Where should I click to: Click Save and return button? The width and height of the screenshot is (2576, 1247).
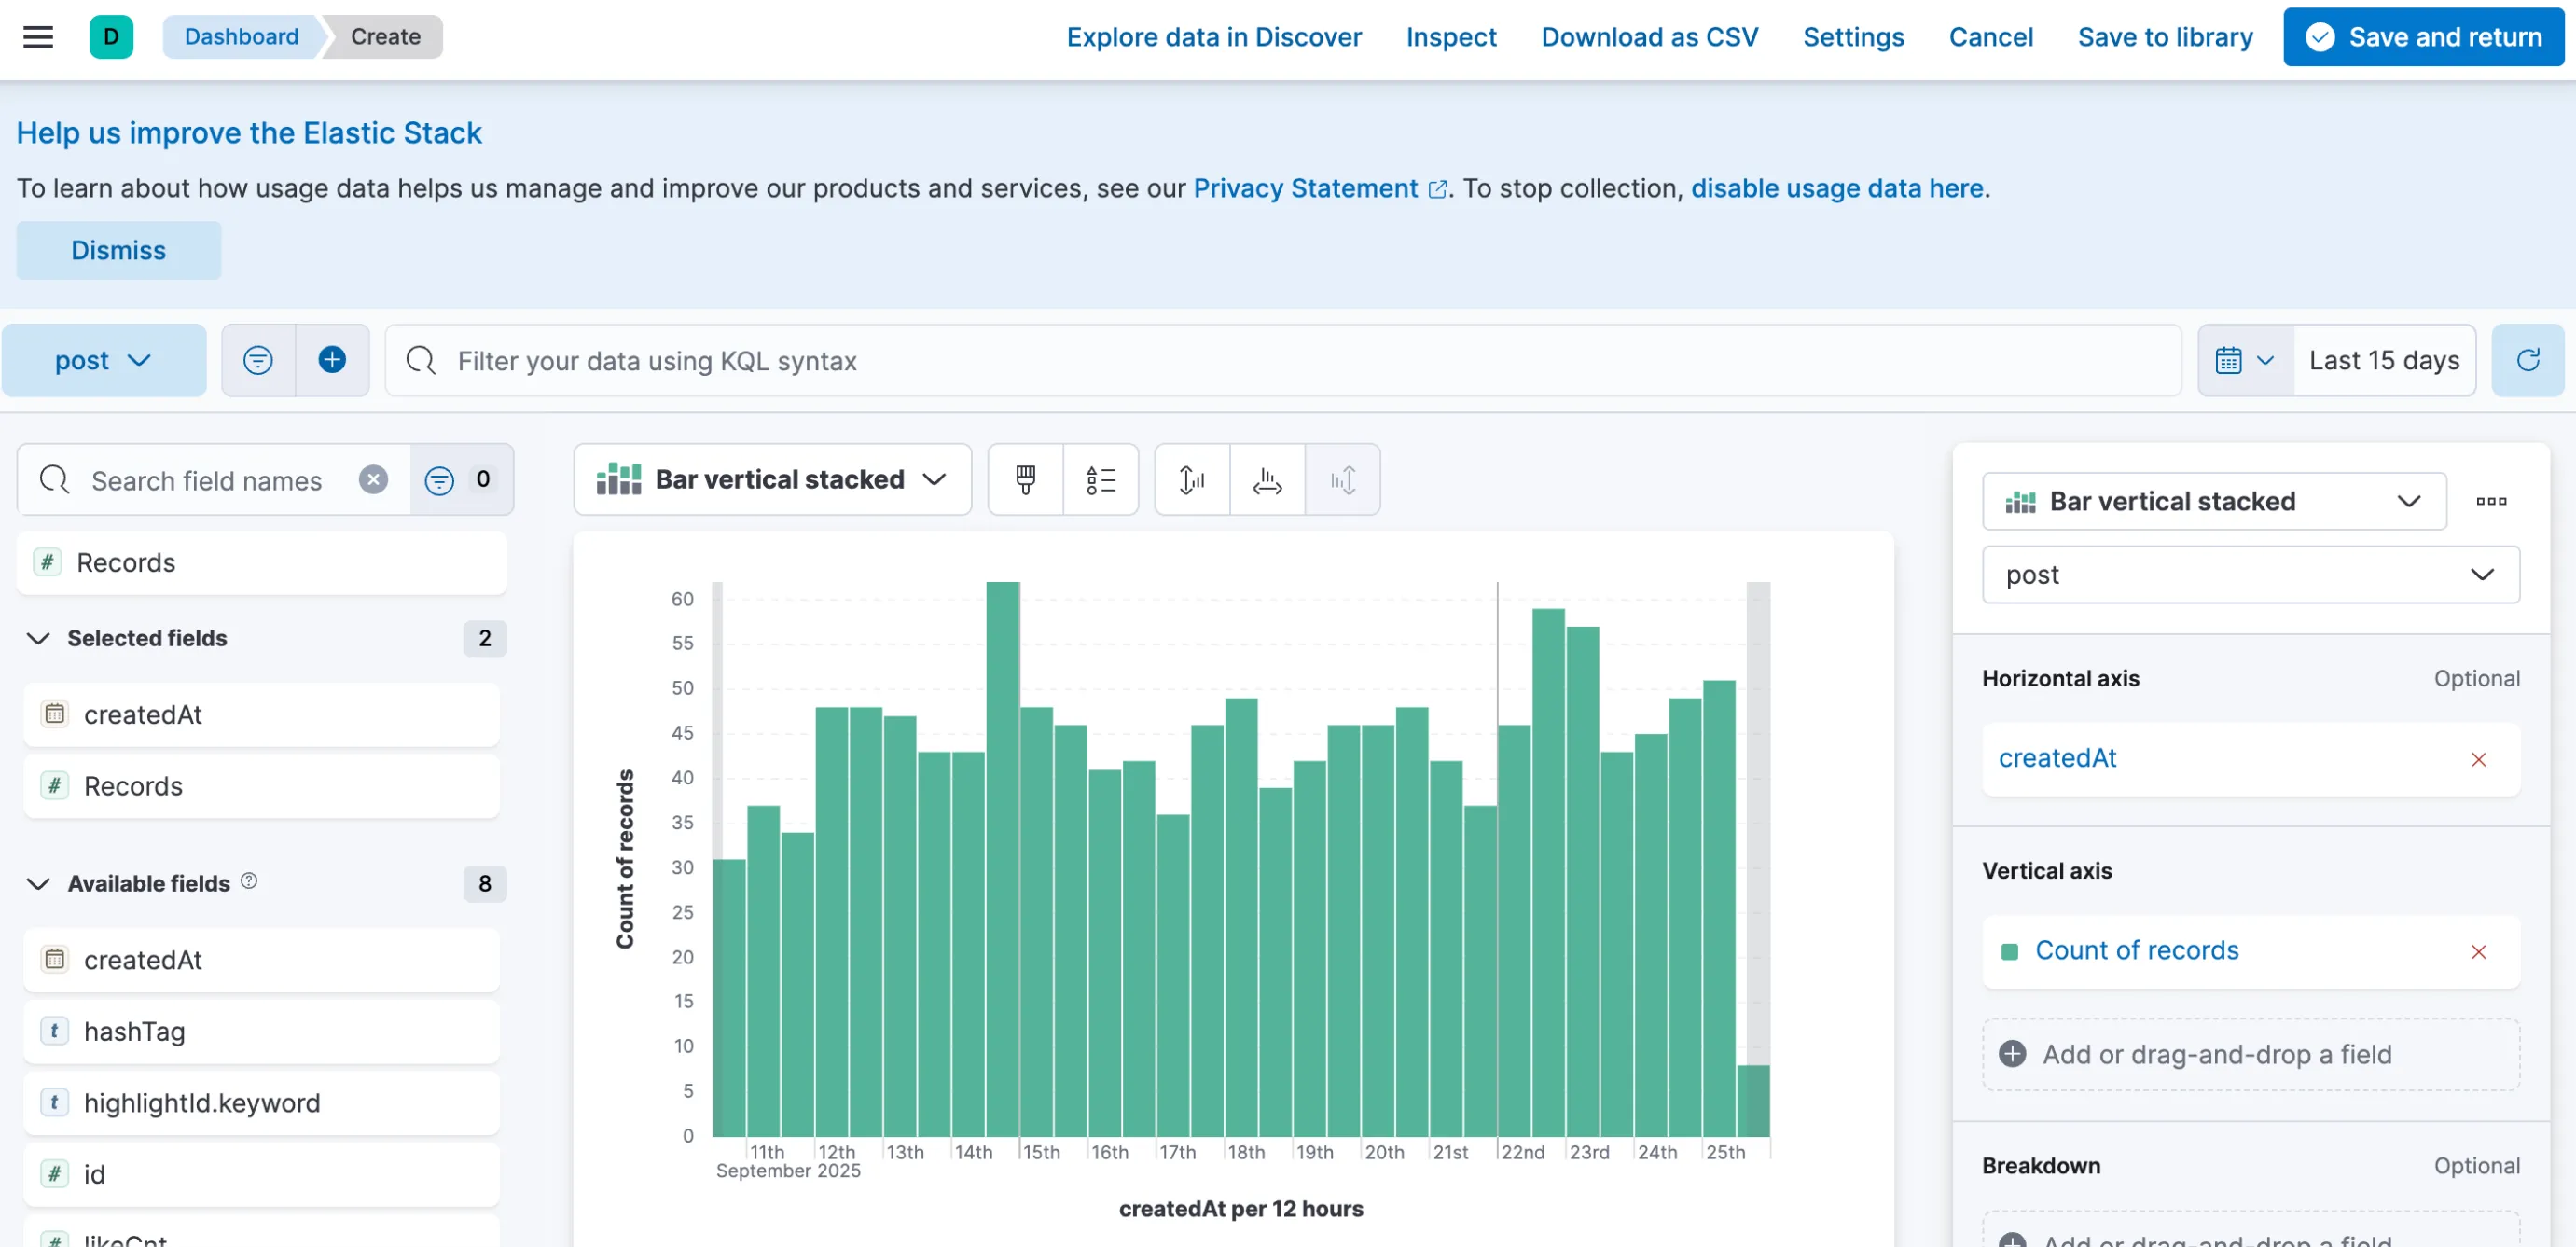click(x=2423, y=37)
